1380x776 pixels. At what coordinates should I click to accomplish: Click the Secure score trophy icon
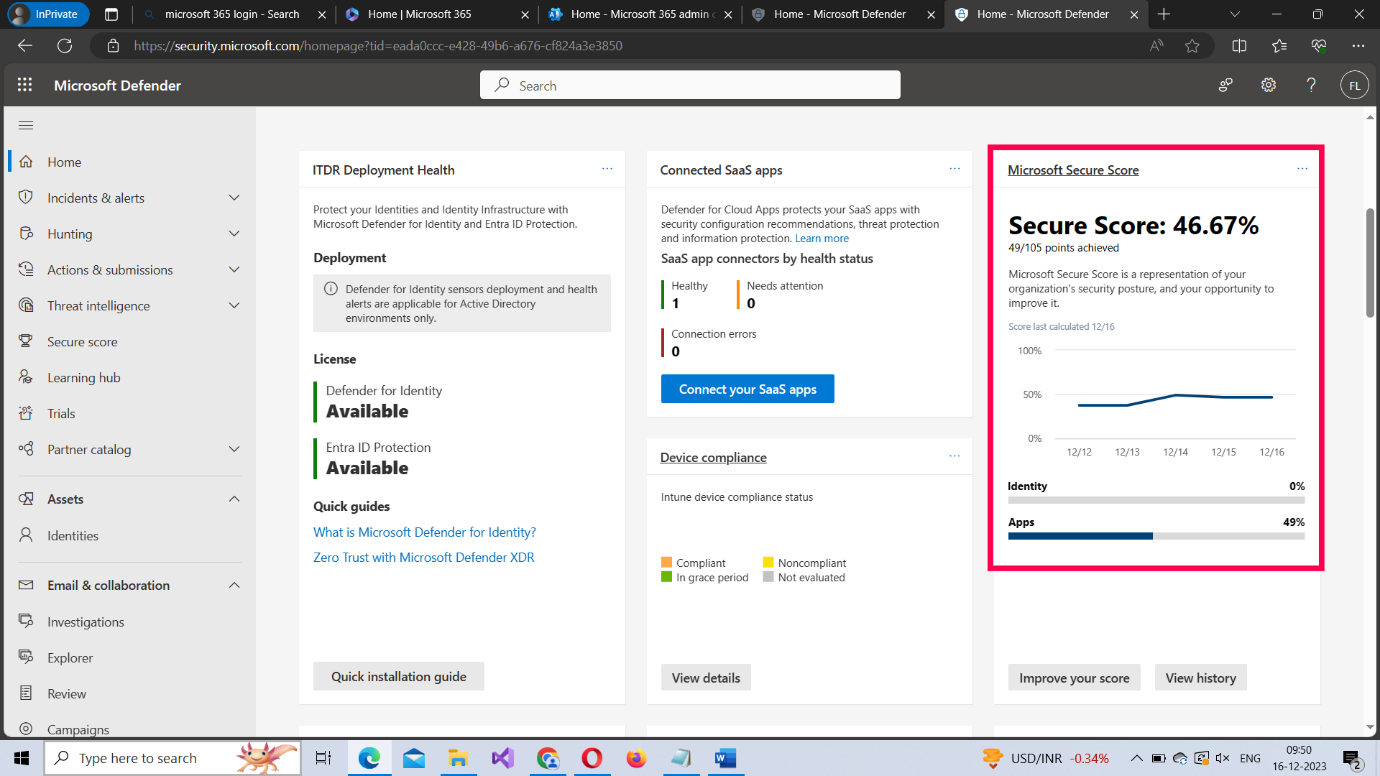(26, 341)
